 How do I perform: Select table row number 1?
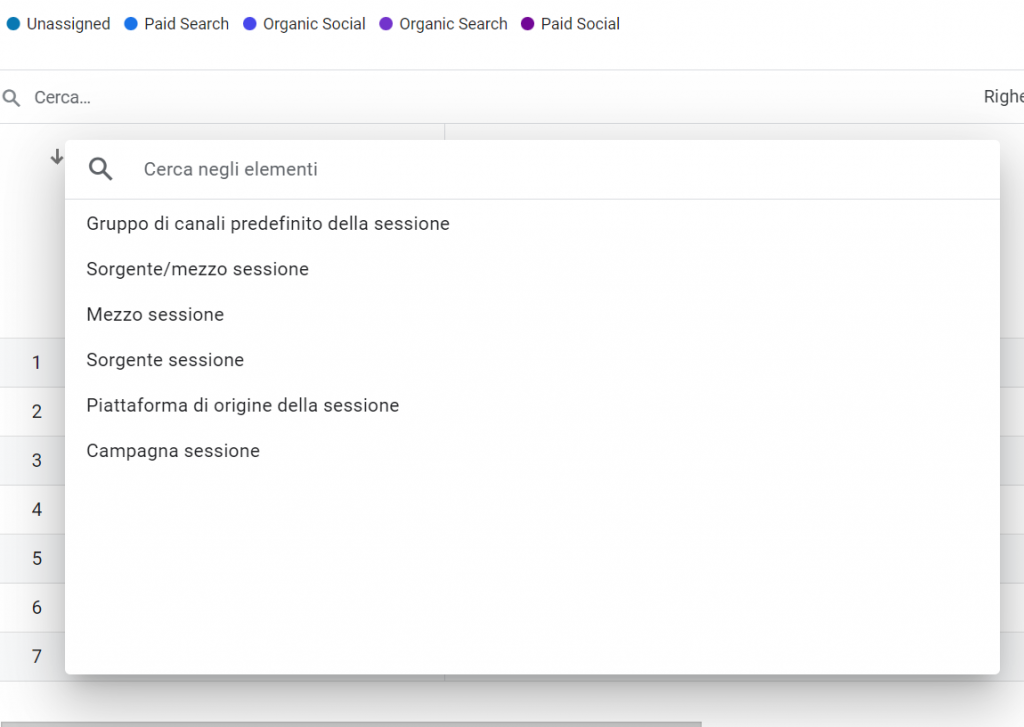click(x=37, y=363)
